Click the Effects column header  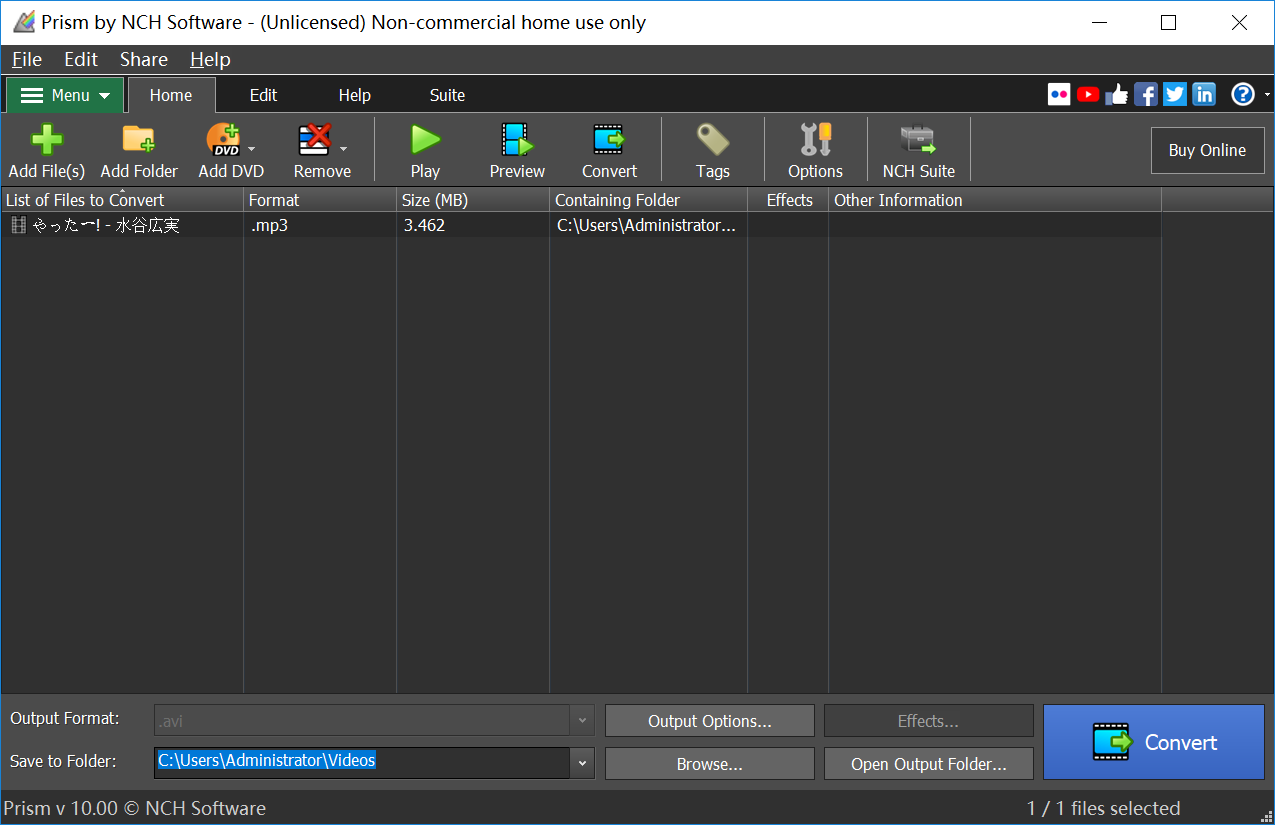tap(789, 200)
